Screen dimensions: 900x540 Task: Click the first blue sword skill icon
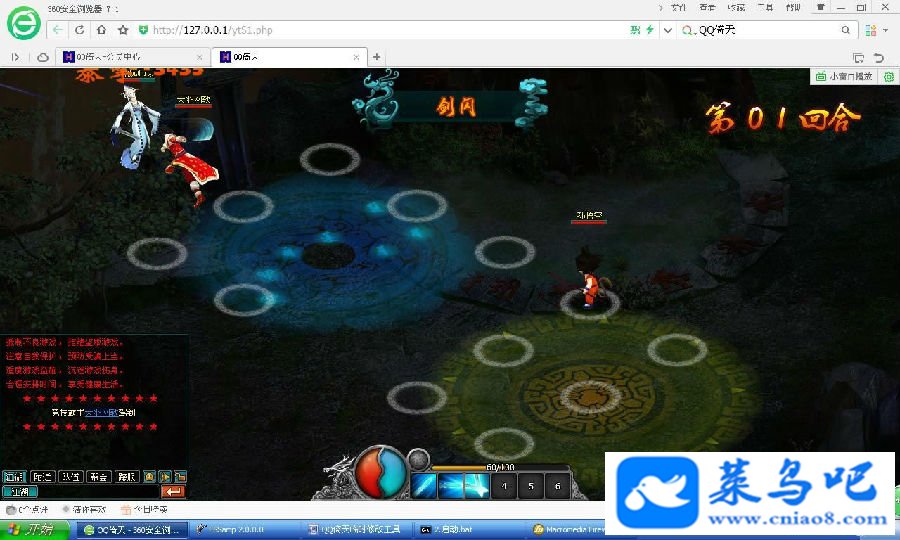(423, 486)
